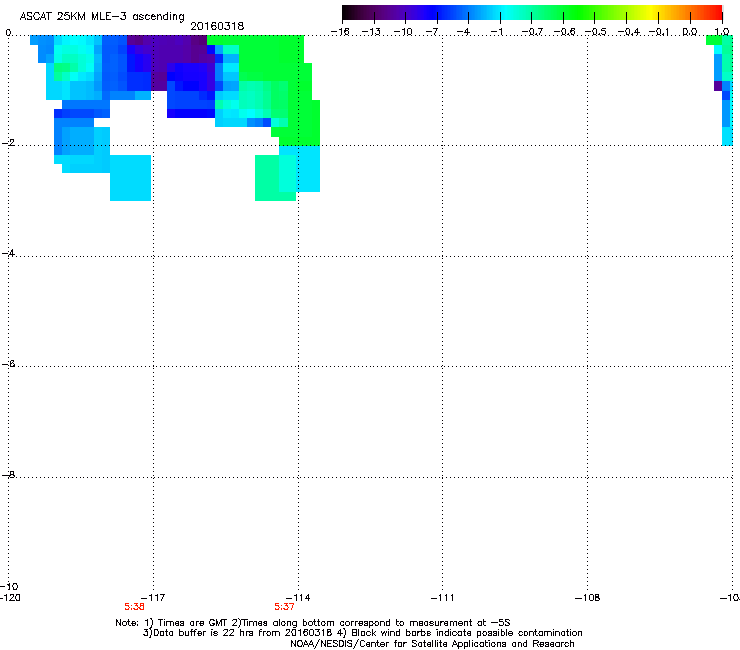Click the colorbar -16 tick label

pos(340,32)
